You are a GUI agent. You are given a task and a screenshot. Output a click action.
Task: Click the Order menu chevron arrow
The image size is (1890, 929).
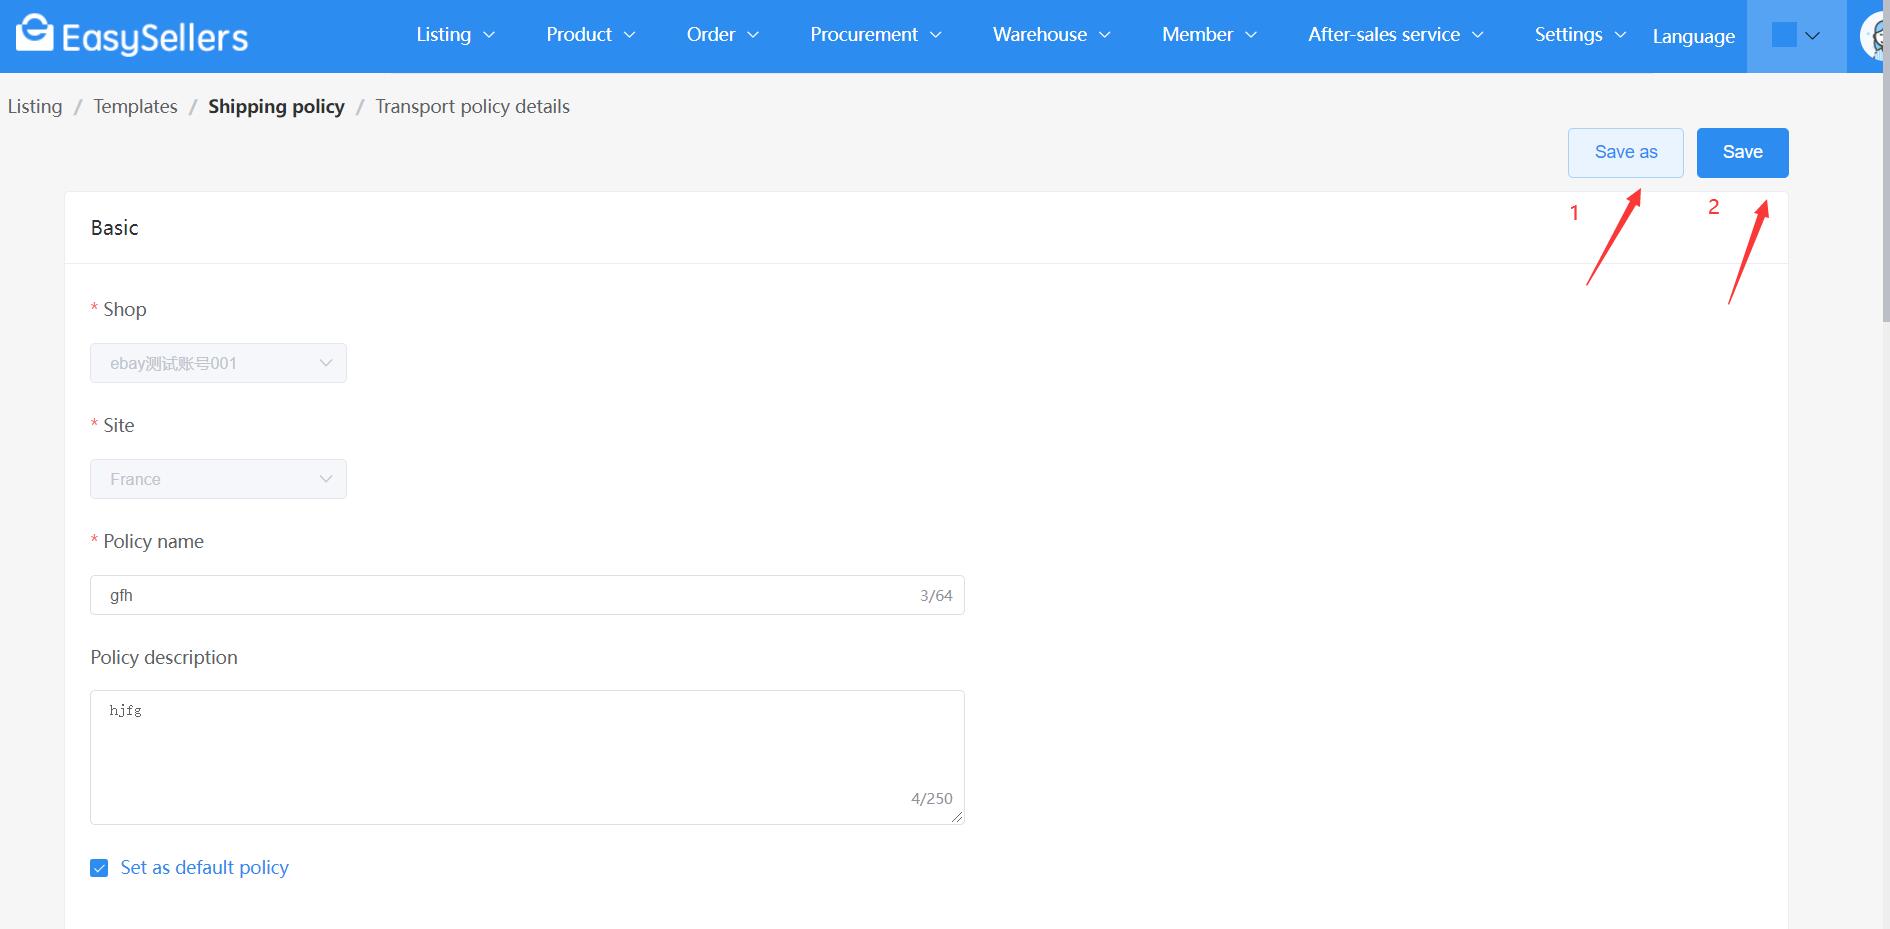coord(753,35)
